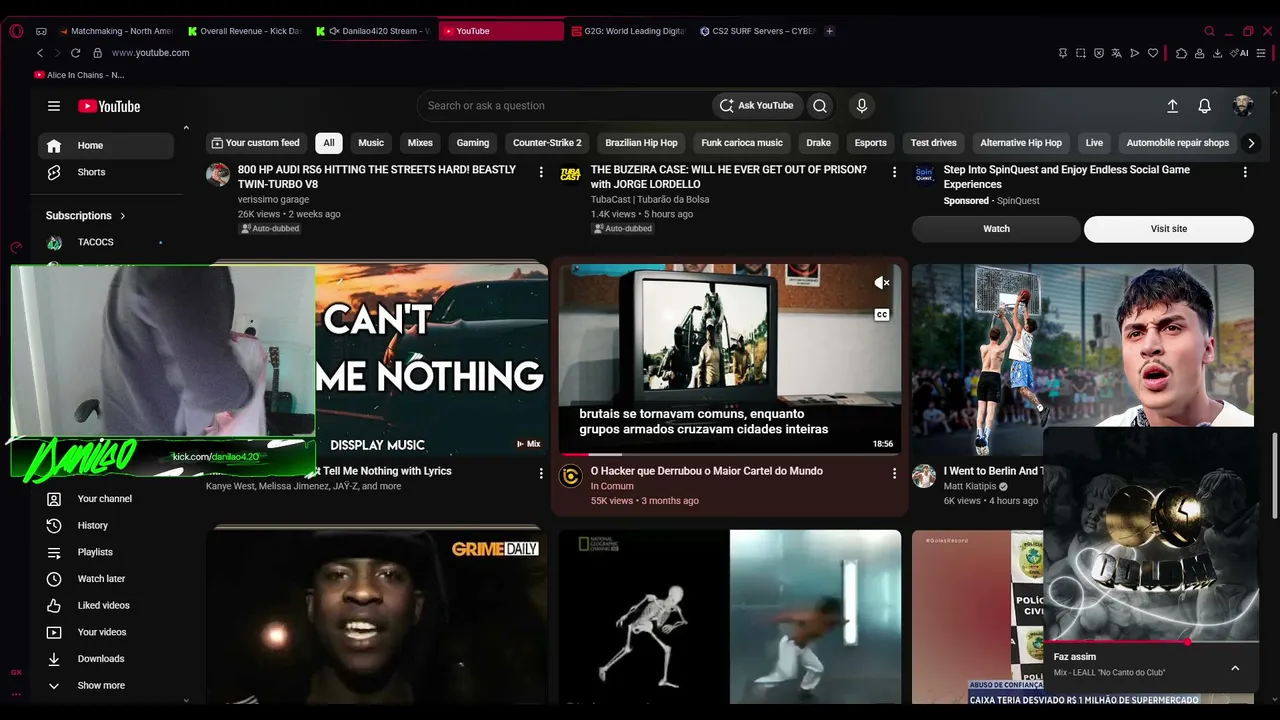Open the account avatar menu

click(1243, 106)
